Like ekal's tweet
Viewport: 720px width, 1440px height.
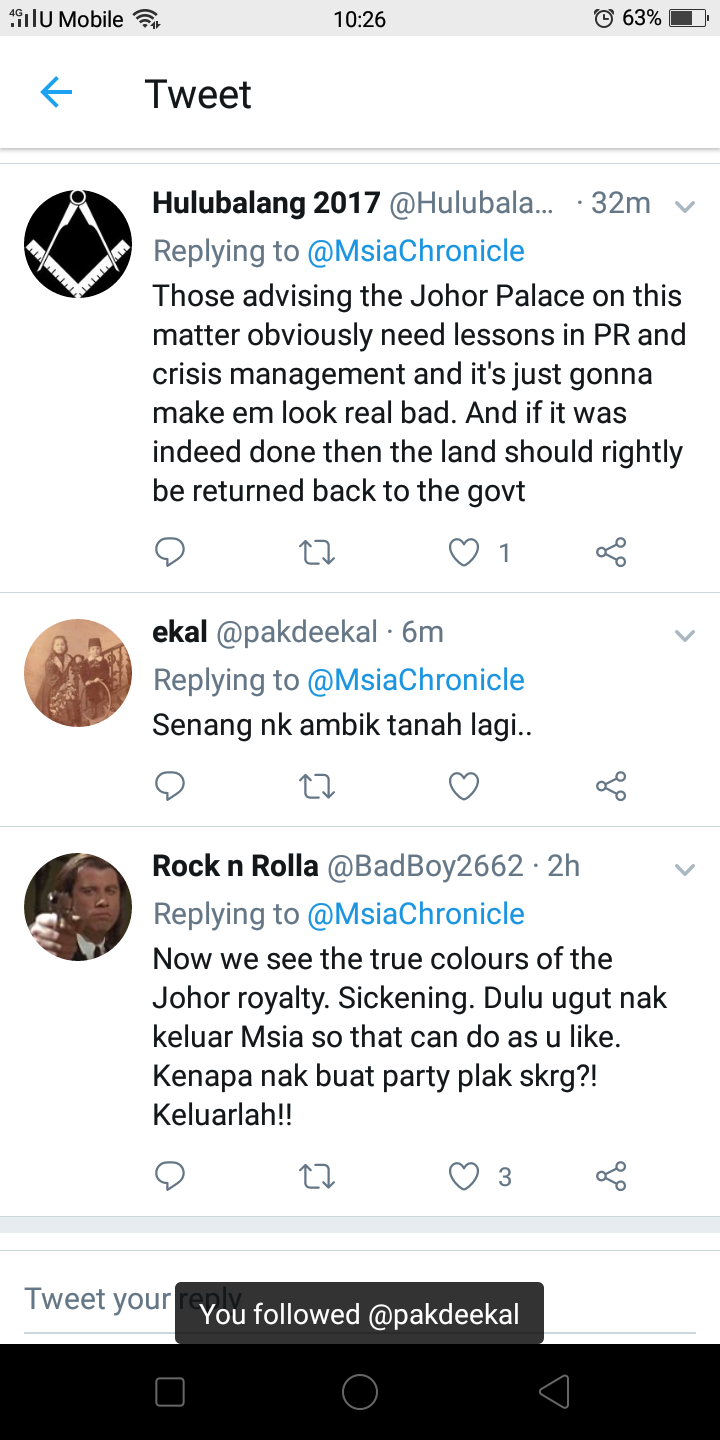click(x=464, y=786)
